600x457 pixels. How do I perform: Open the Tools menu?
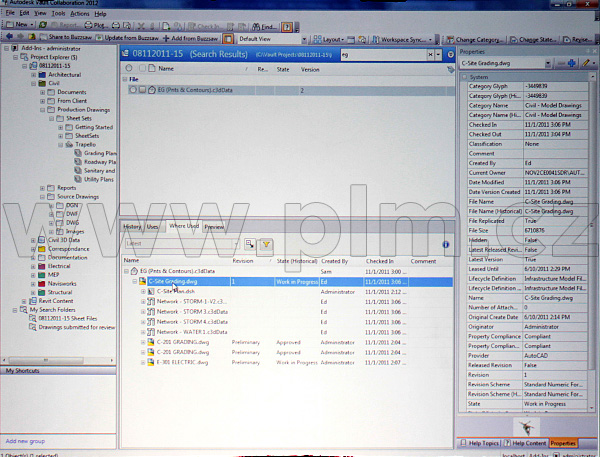(x=58, y=14)
